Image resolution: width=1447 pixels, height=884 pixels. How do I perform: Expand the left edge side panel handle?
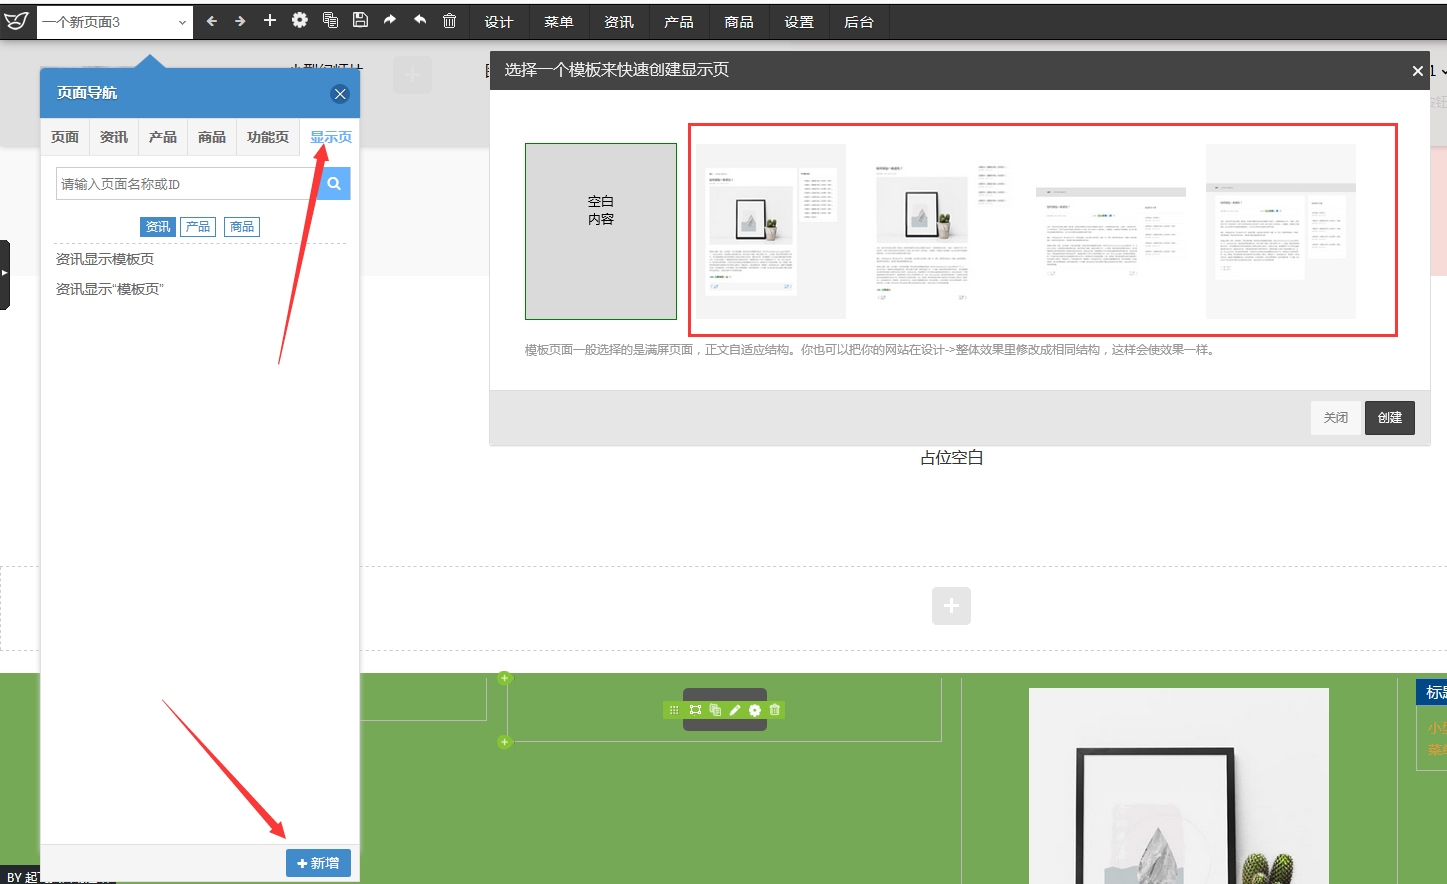5,274
